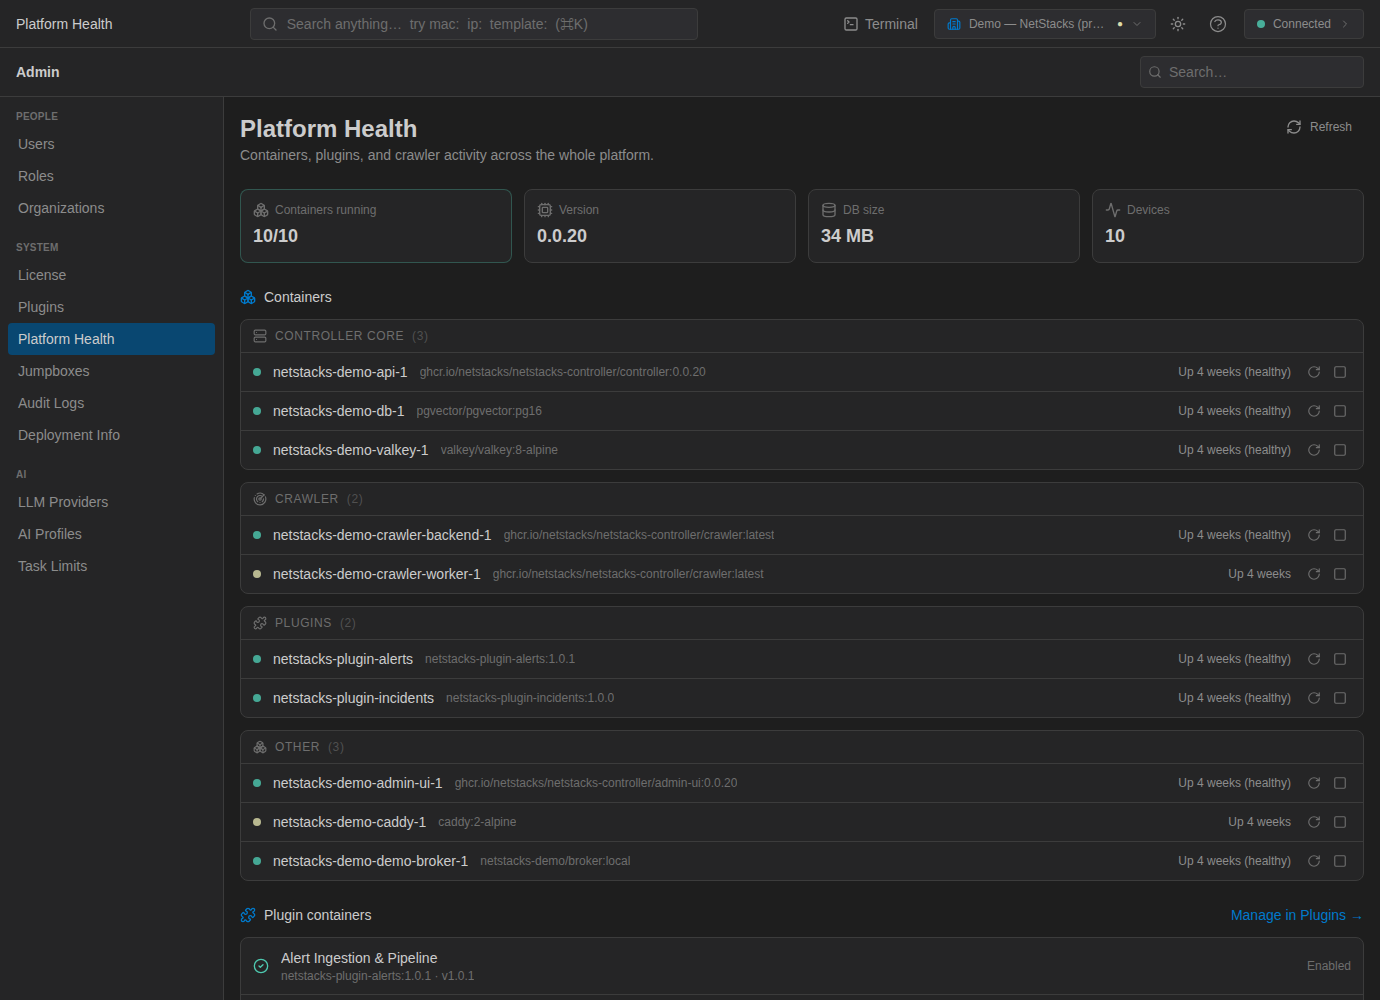Restart the netstacks-demo-crawler-worker-1 container
Viewport: 1380px width, 1000px height.
[1314, 574]
